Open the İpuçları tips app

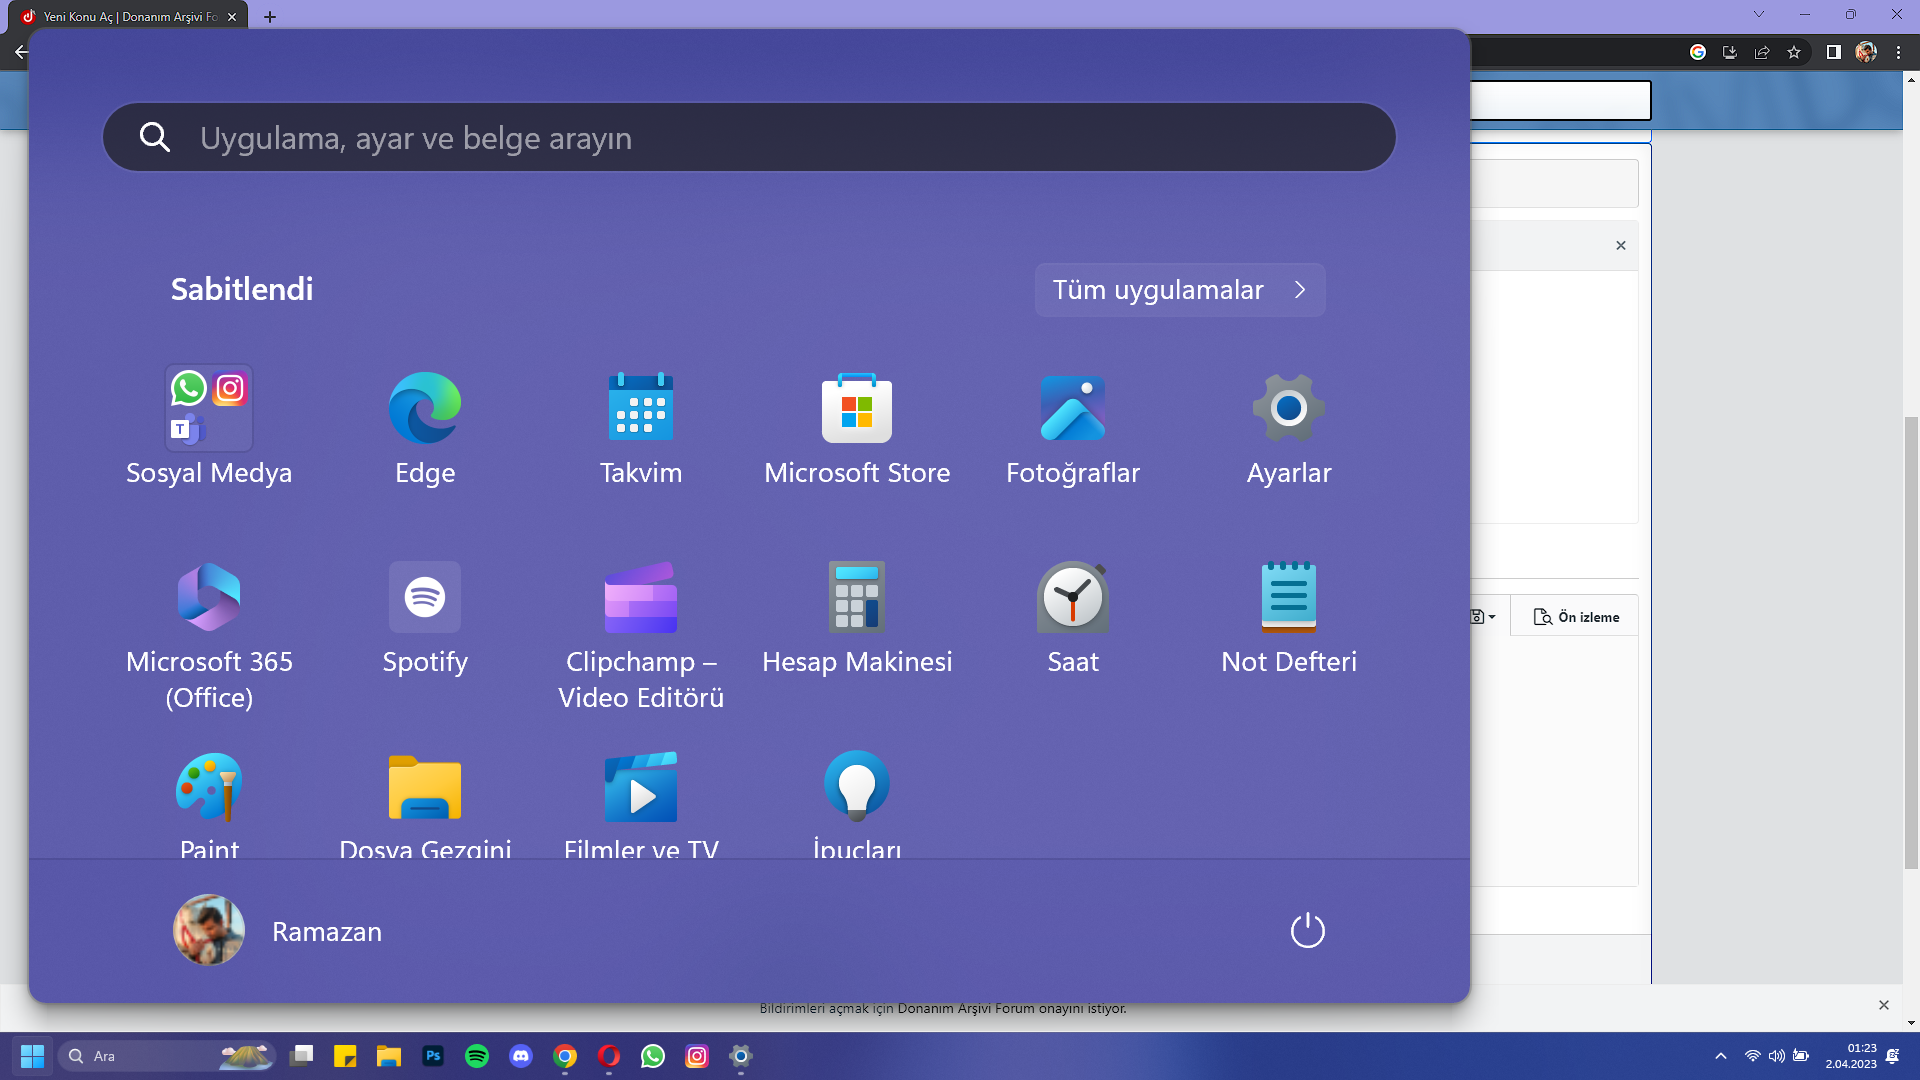pos(857,803)
